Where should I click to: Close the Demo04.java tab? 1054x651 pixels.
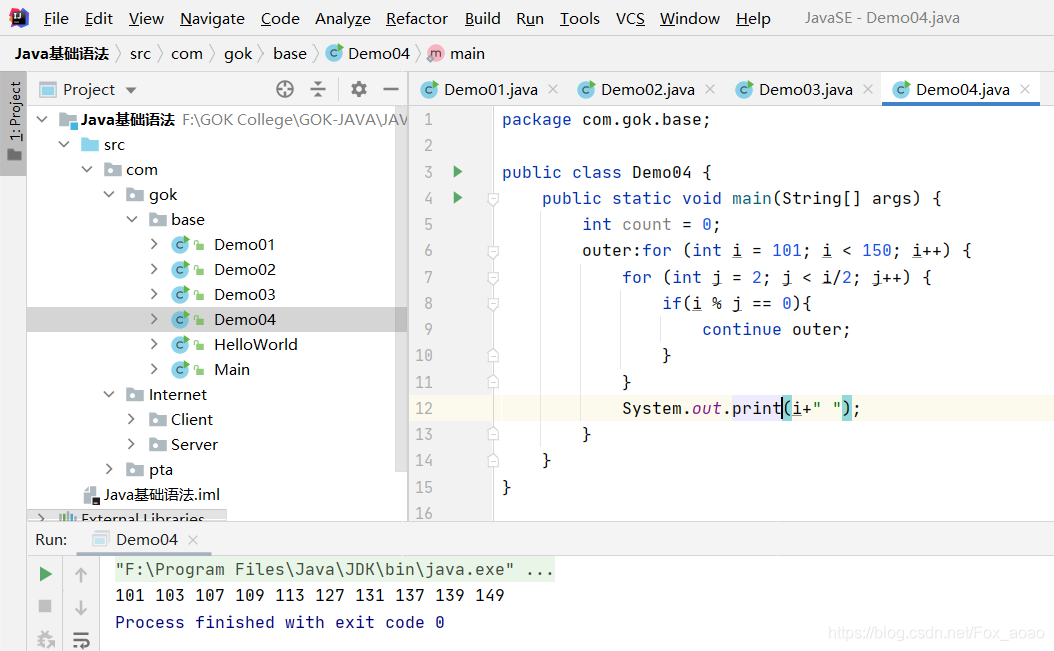tap(1025, 89)
